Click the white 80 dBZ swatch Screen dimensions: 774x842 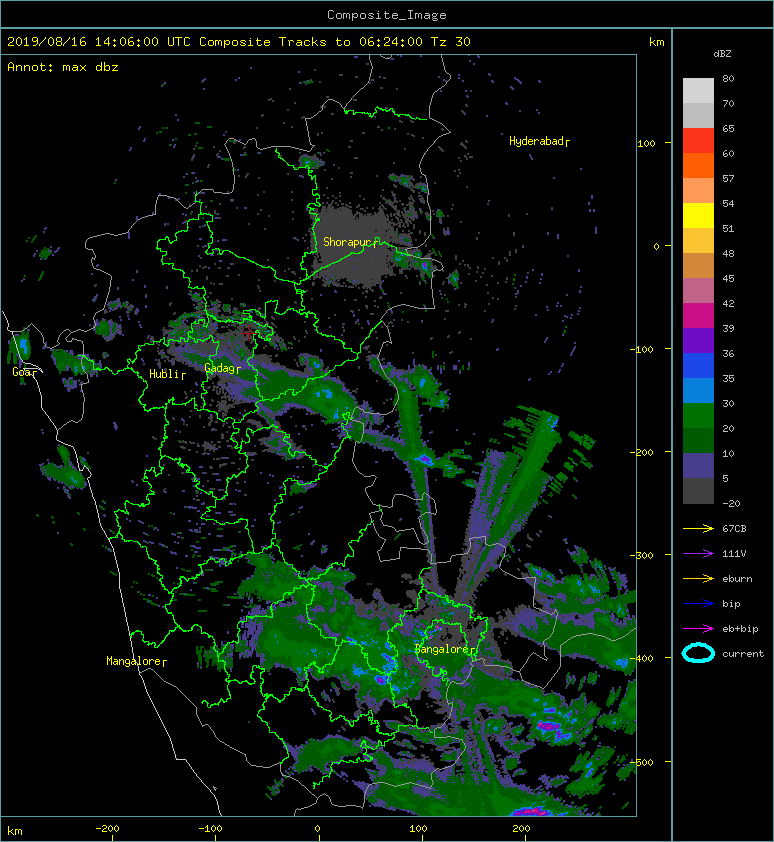[698, 90]
